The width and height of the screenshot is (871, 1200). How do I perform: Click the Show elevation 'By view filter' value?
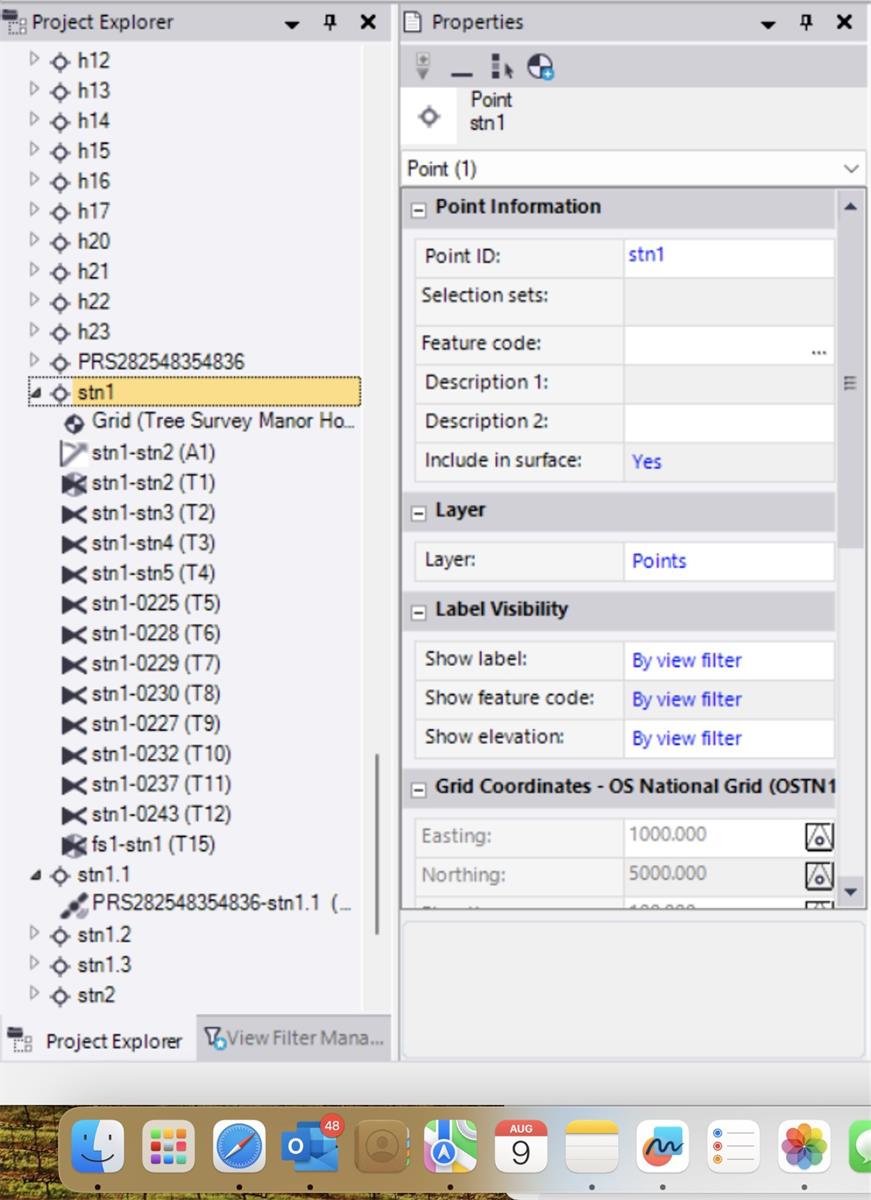coord(687,739)
